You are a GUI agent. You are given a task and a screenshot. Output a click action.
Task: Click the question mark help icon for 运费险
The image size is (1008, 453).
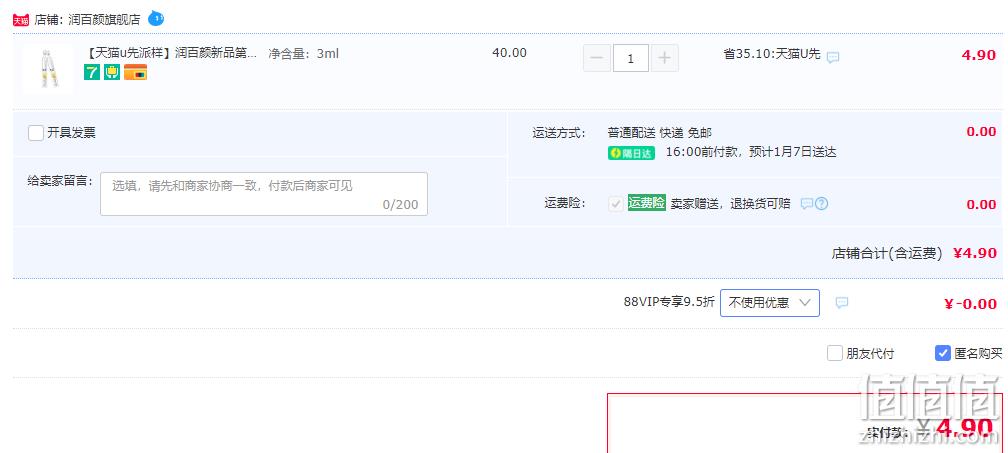822,204
